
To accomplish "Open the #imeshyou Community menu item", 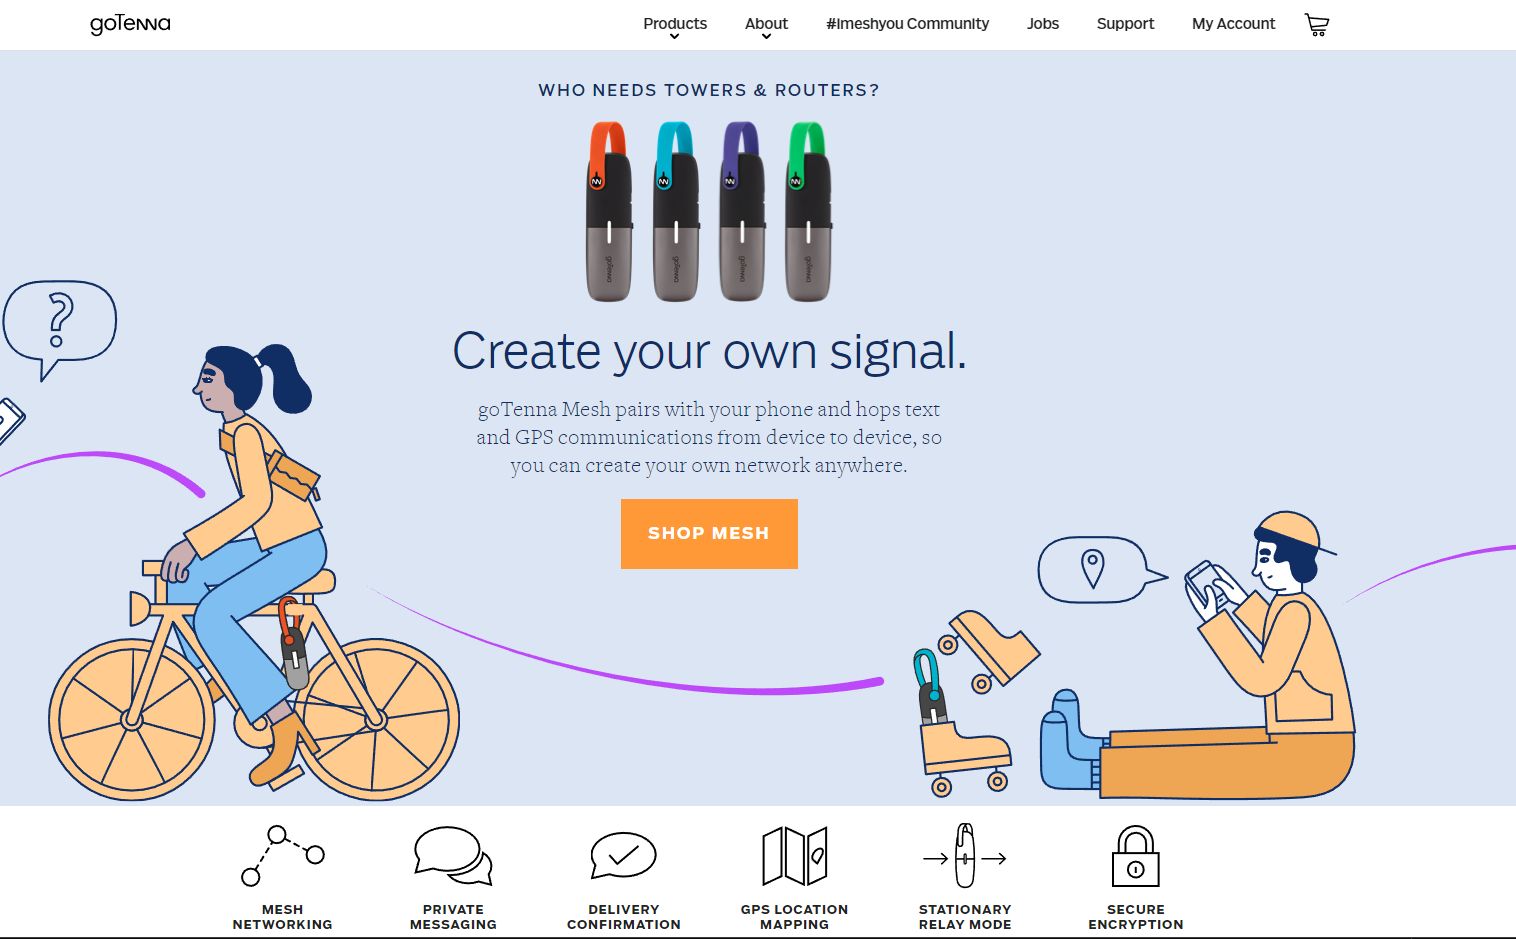I will coord(907,24).
